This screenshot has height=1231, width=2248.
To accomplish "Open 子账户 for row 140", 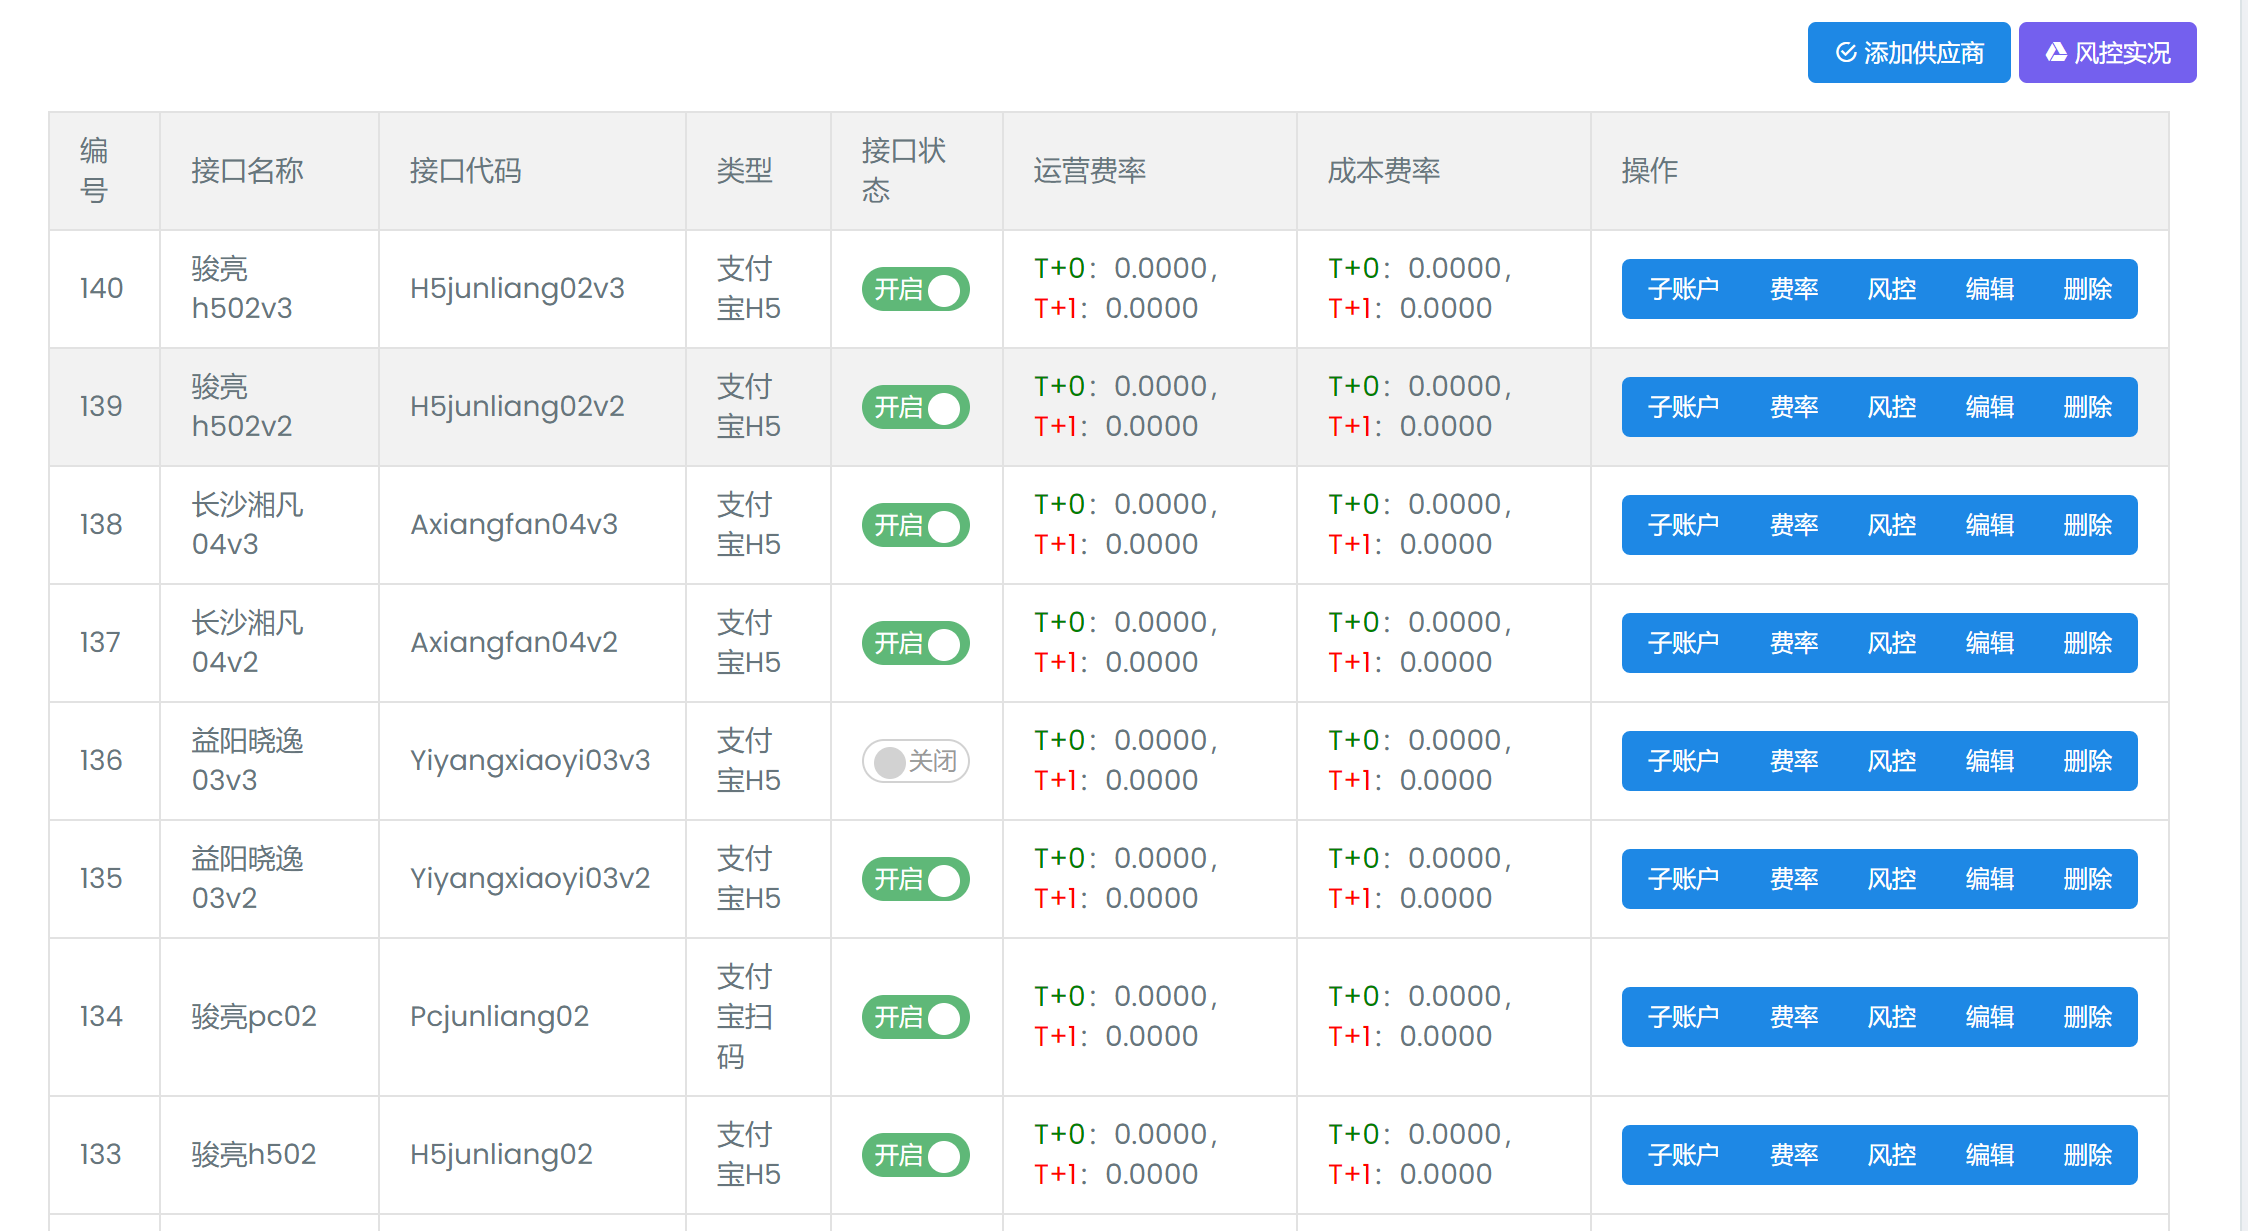I will click(1683, 289).
